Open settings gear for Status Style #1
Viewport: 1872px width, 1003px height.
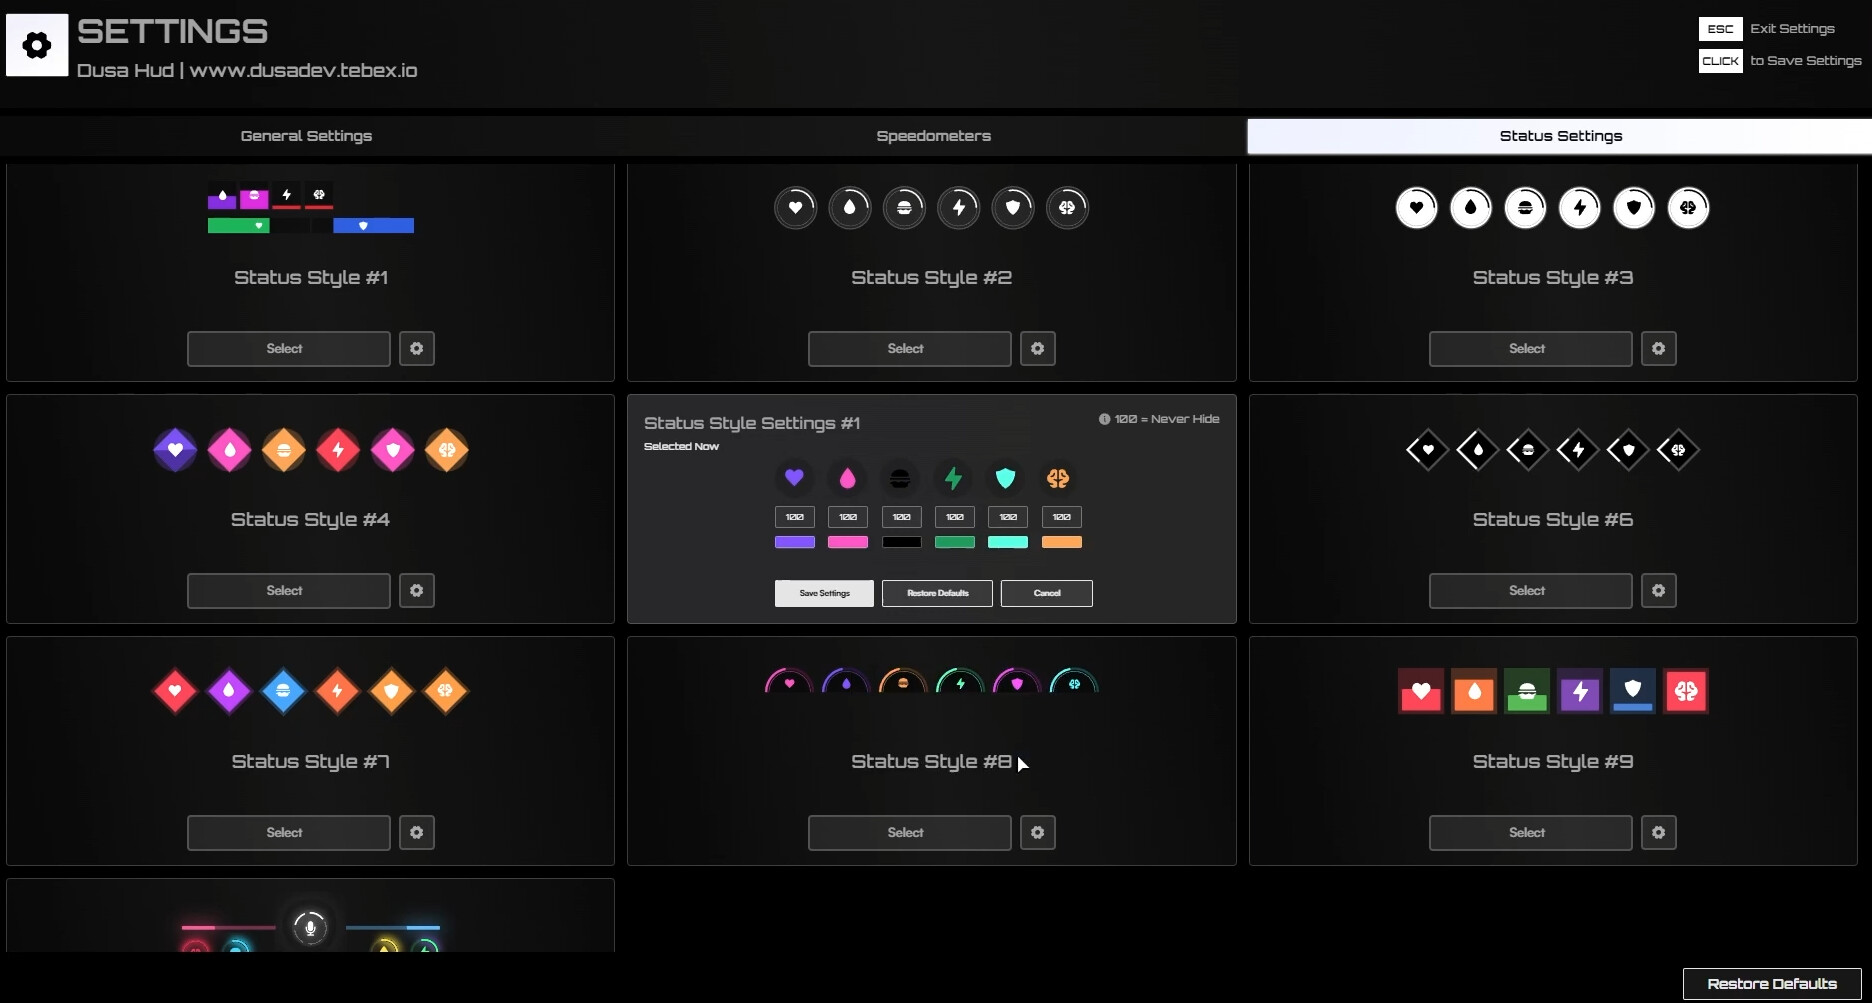[x=417, y=348]
